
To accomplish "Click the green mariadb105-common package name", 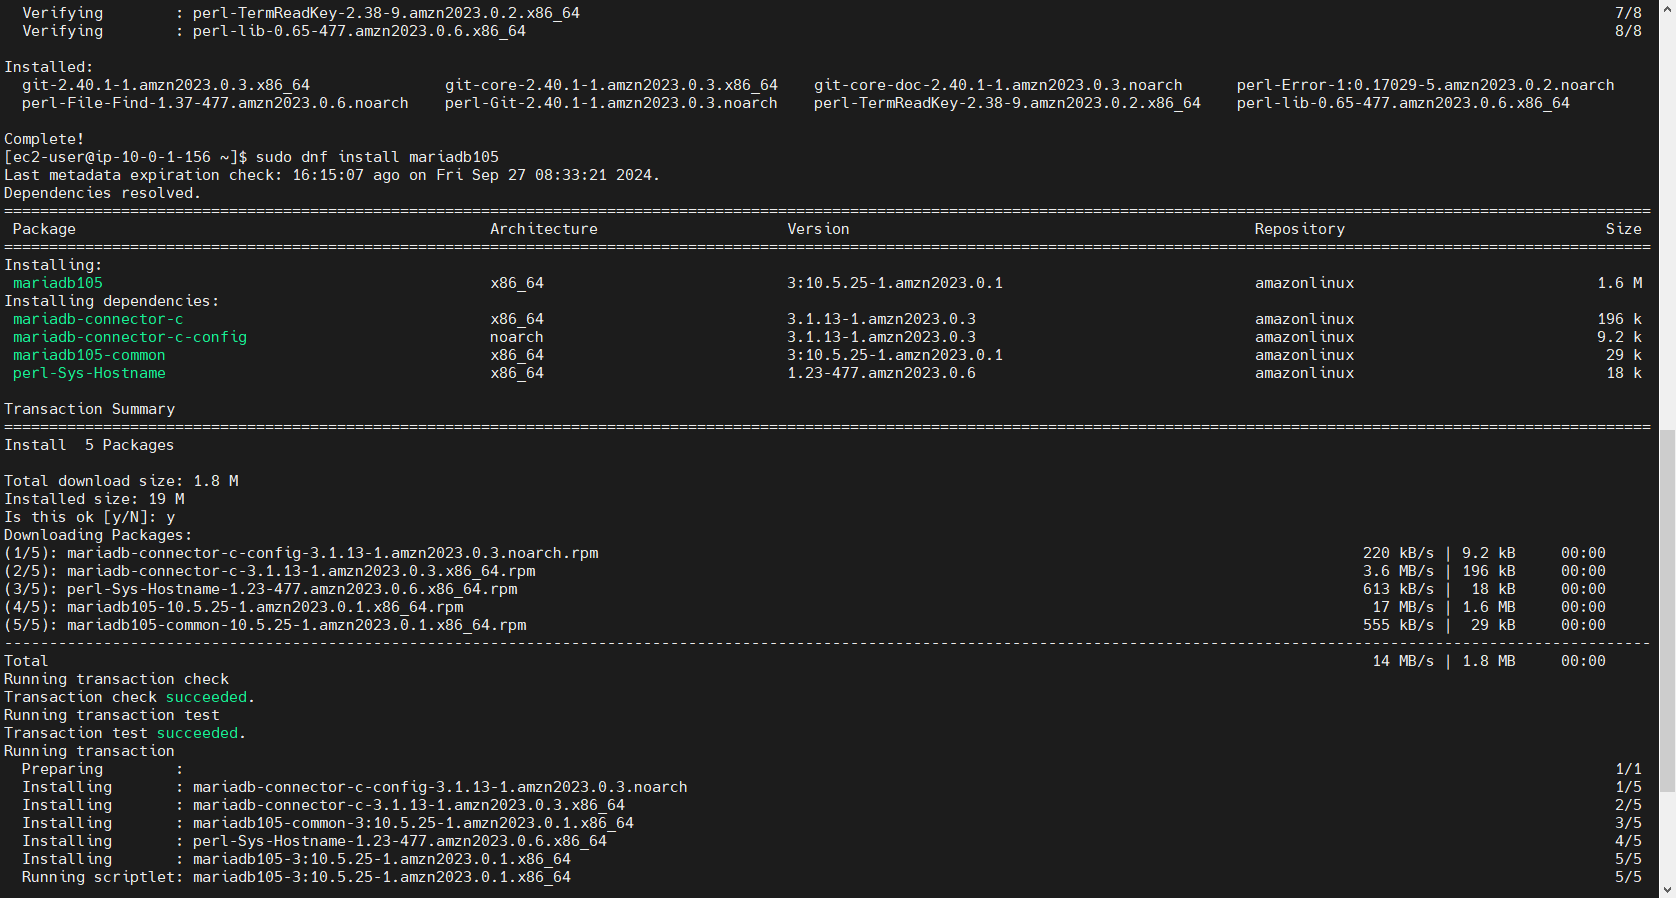I will (89, 355).
